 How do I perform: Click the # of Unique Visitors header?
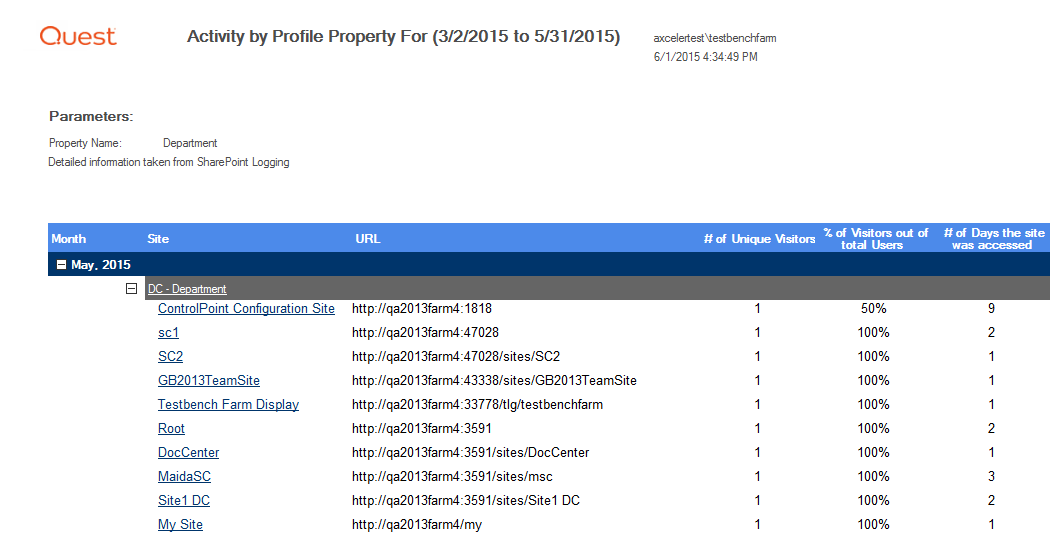coord(759,239)
